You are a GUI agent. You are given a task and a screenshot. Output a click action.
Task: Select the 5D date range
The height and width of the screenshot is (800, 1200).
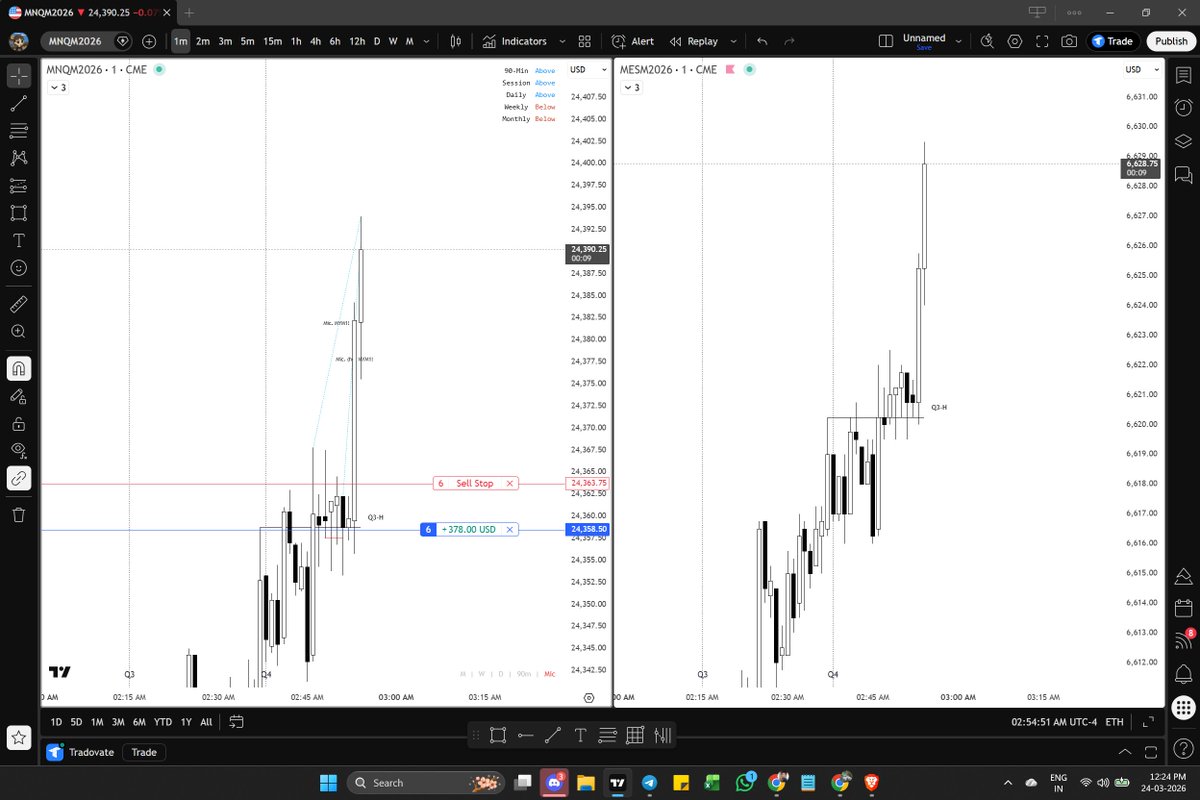76,722
